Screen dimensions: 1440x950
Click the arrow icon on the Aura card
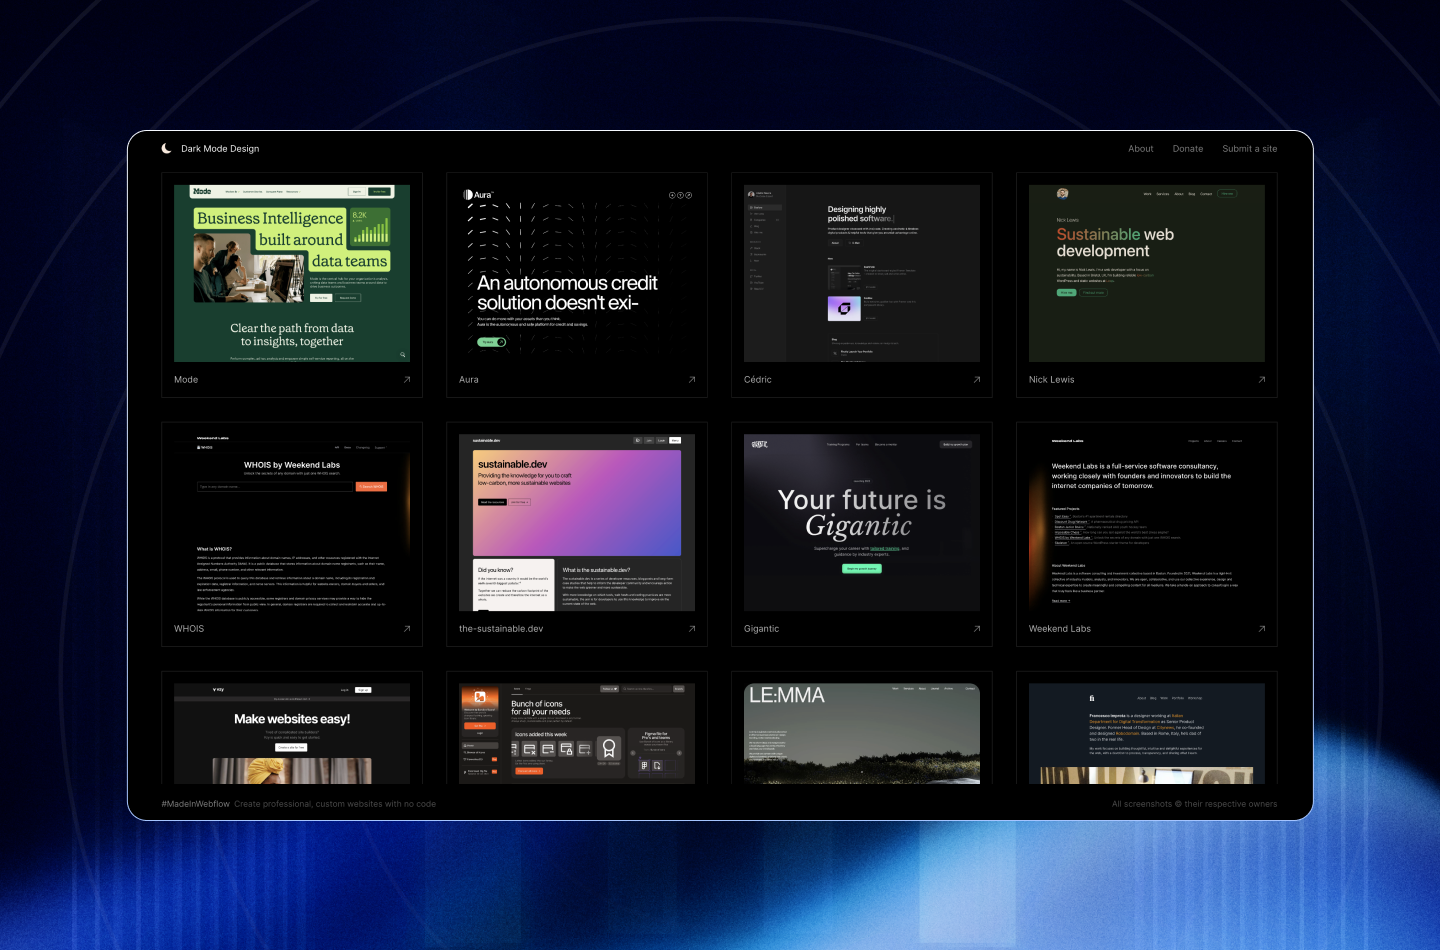[x=691, y=380]
